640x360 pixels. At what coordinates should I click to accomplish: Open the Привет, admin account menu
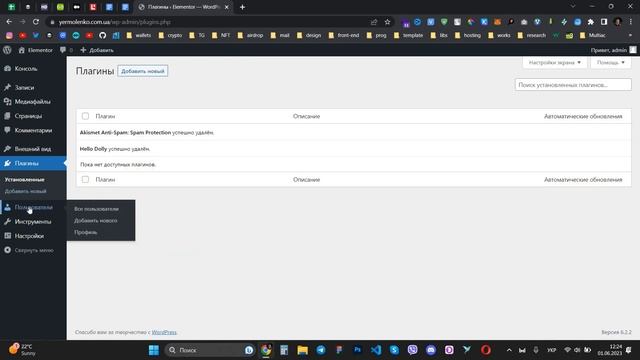(613, 50)
